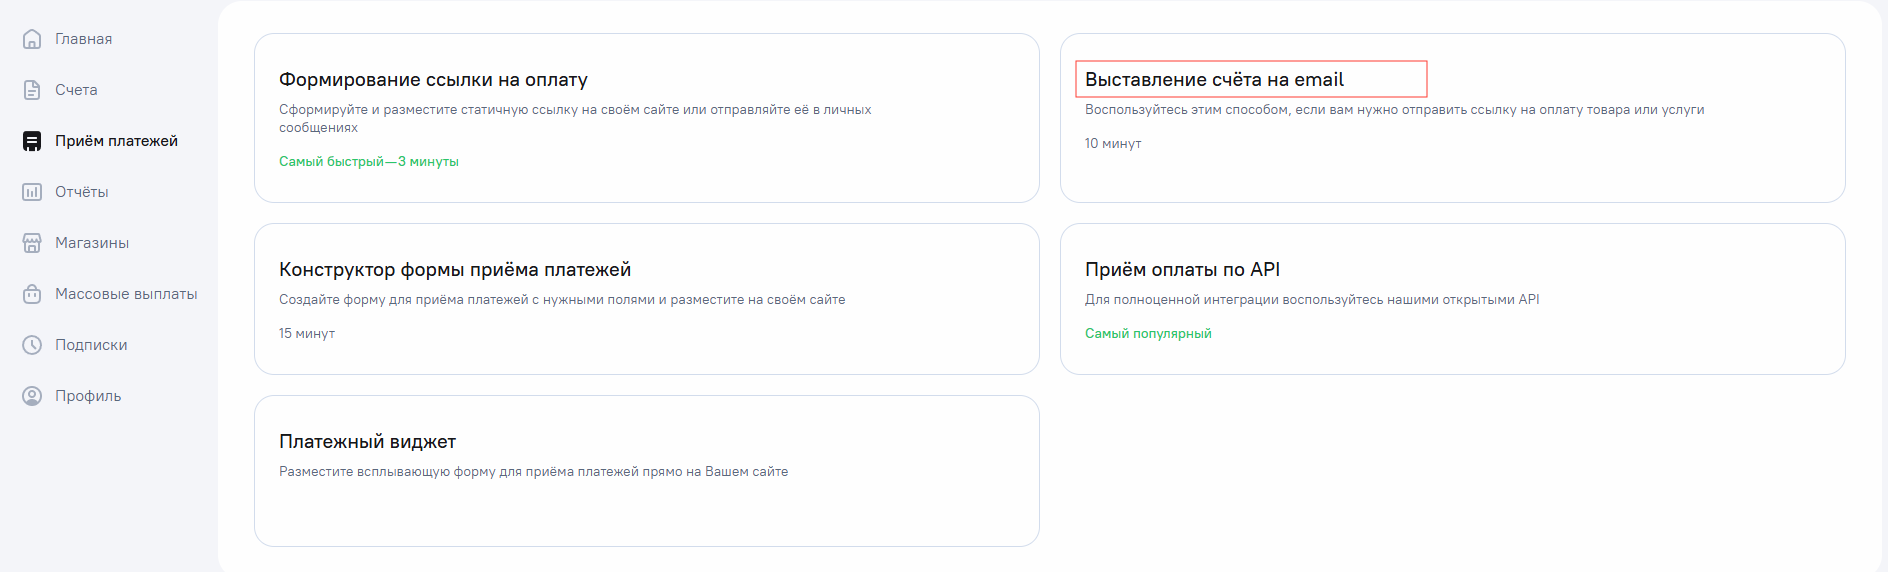The height and width of the screenshot is (572, 1888).
Task: Open Отчёты in the sidebar
Action: tap(81, 192)
